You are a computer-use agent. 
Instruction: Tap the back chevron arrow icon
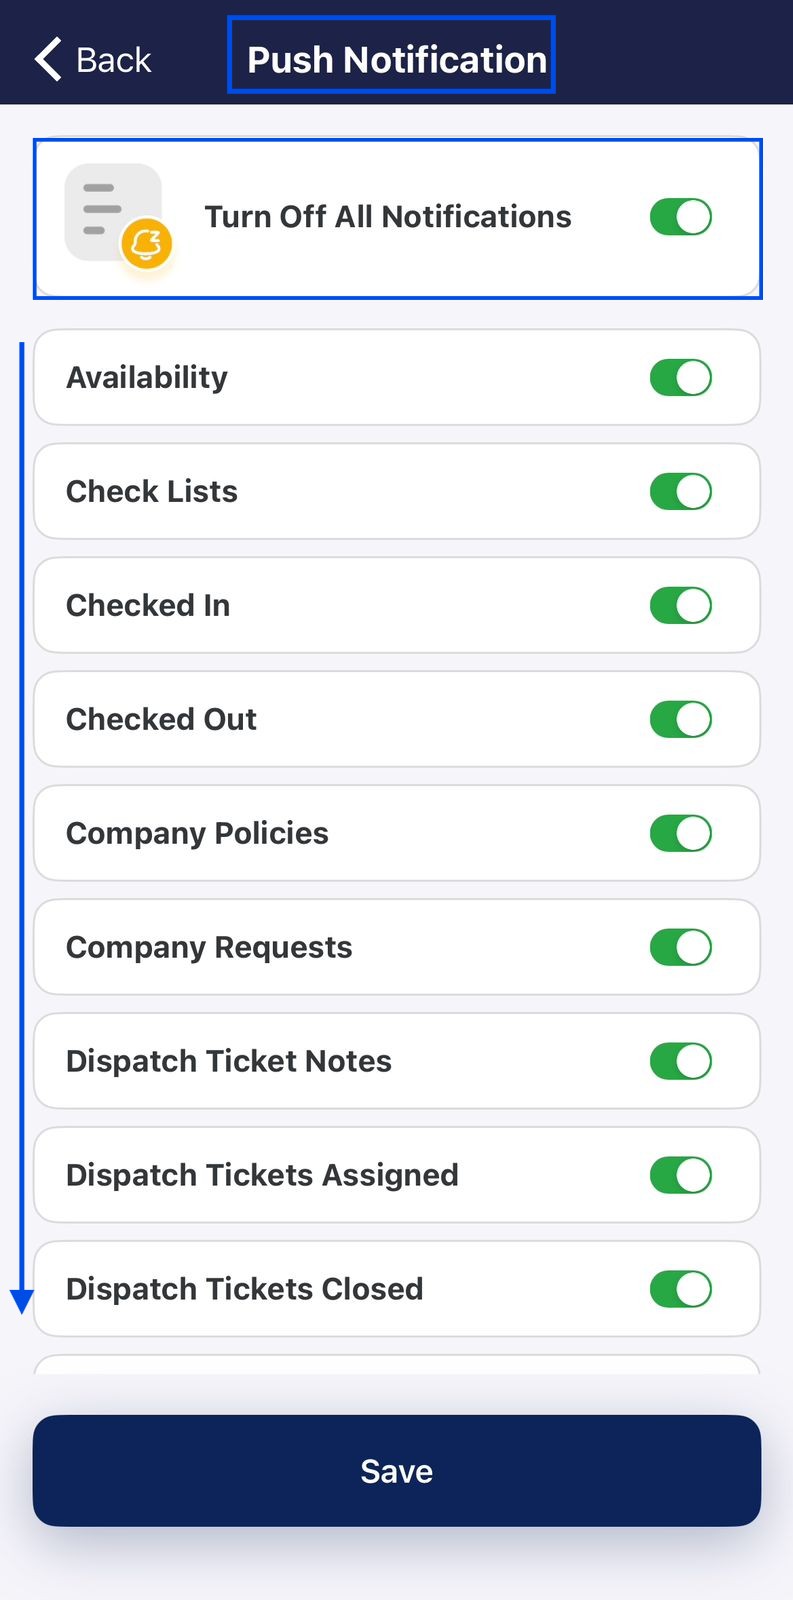pos(48,59)
